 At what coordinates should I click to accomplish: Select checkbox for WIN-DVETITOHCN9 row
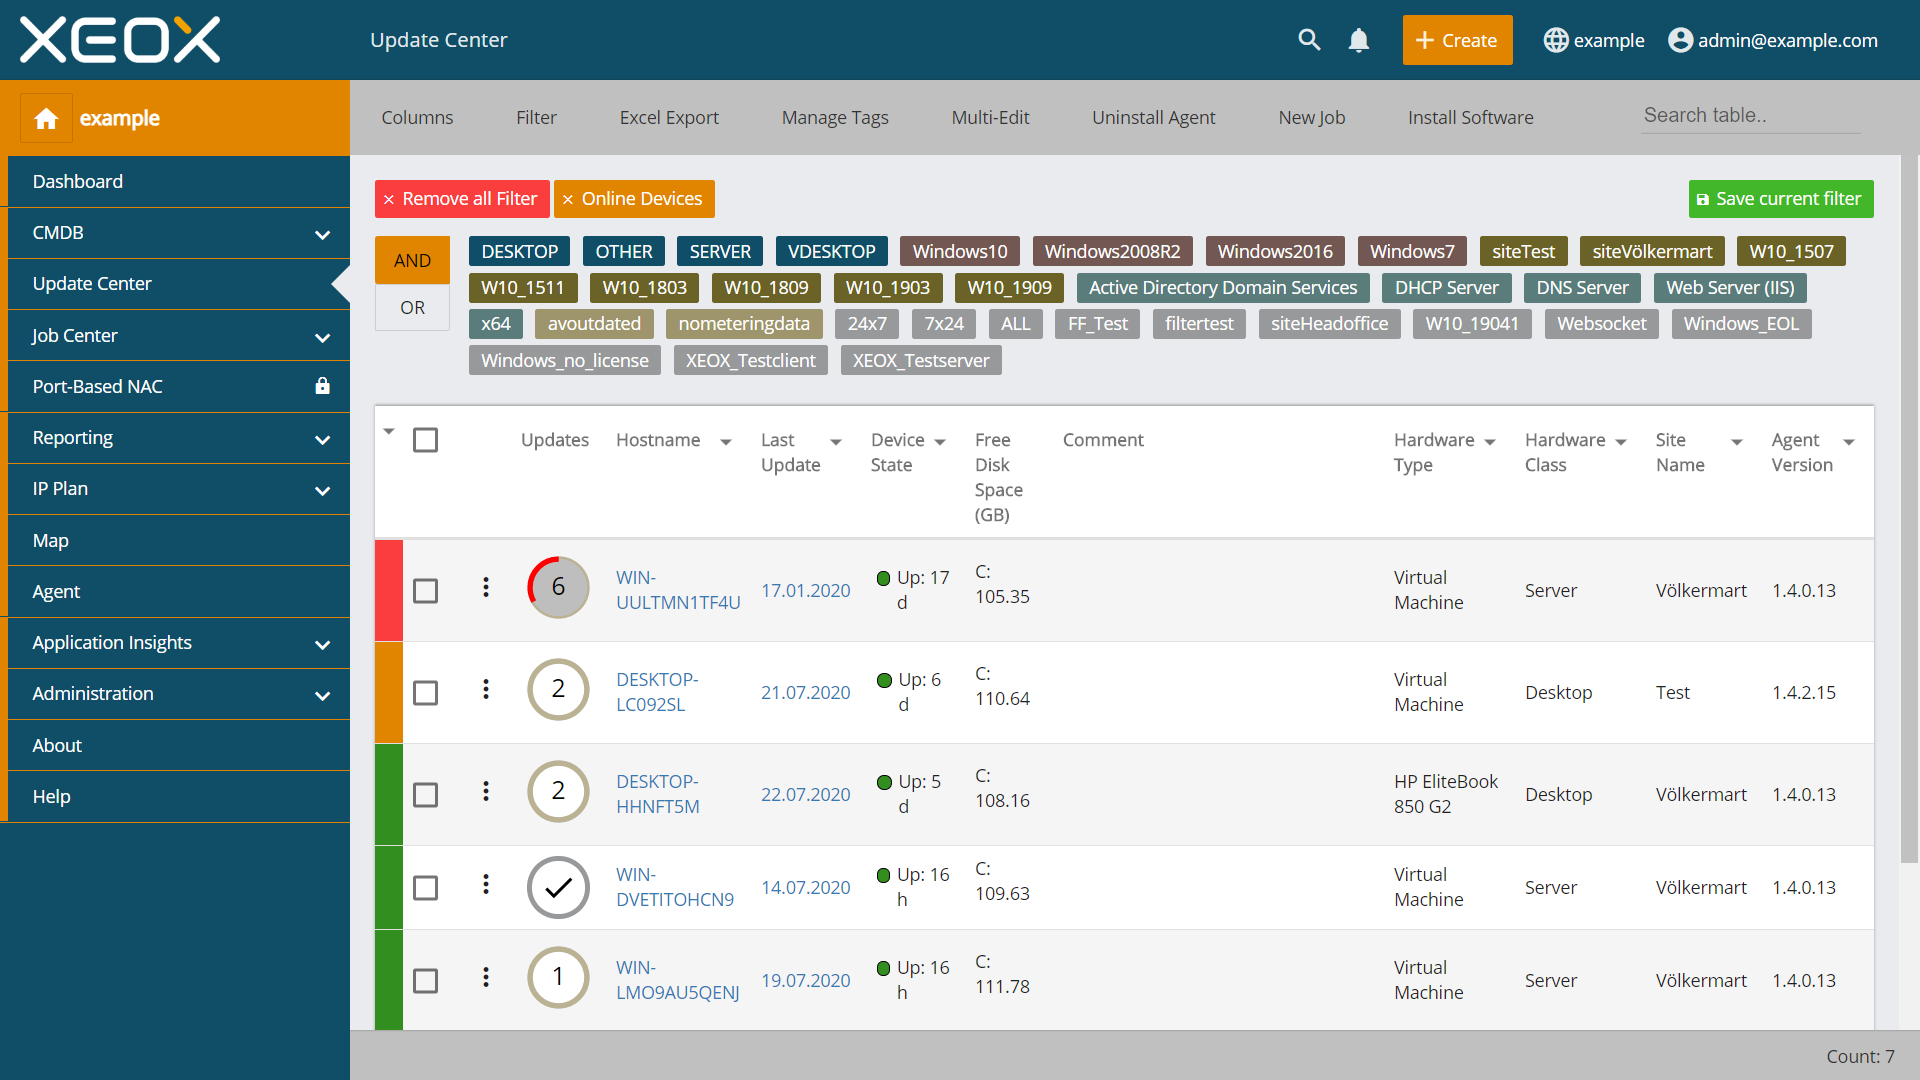coord(425,888)
